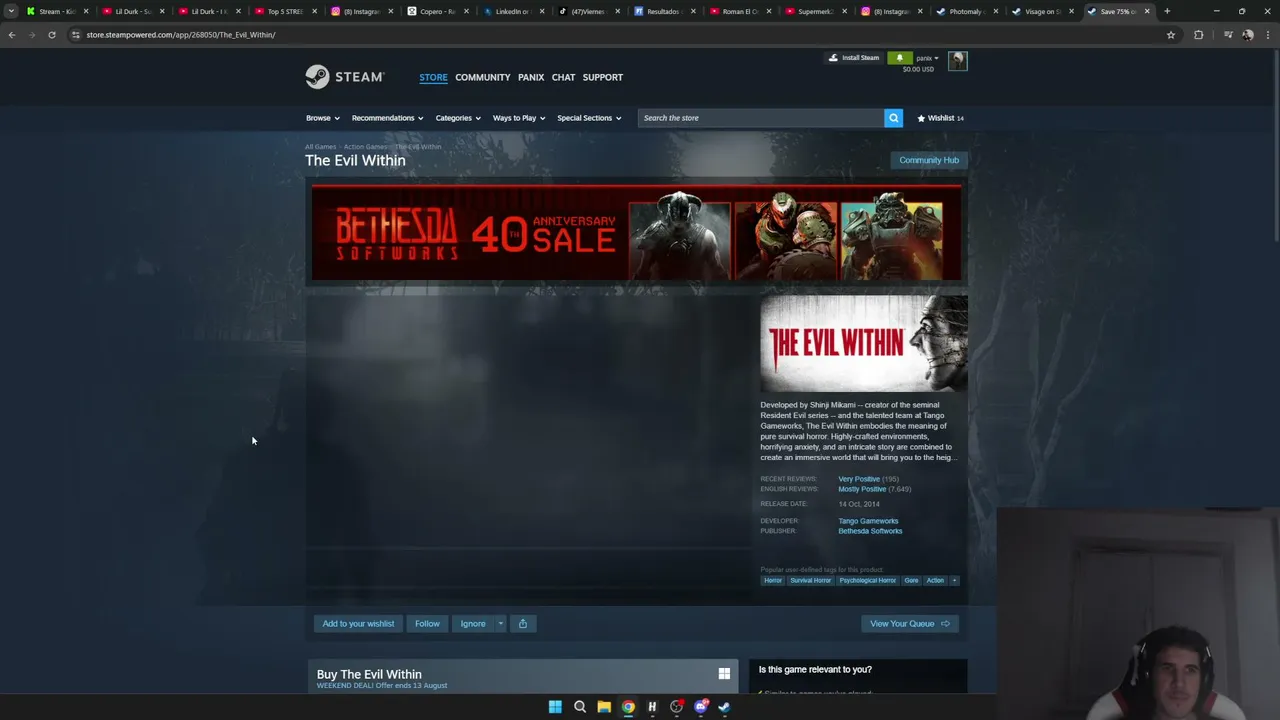Switch to the LinkedIn browser tab
Viewport: 1280px width, 720px height.
click(x=513, y=11)
